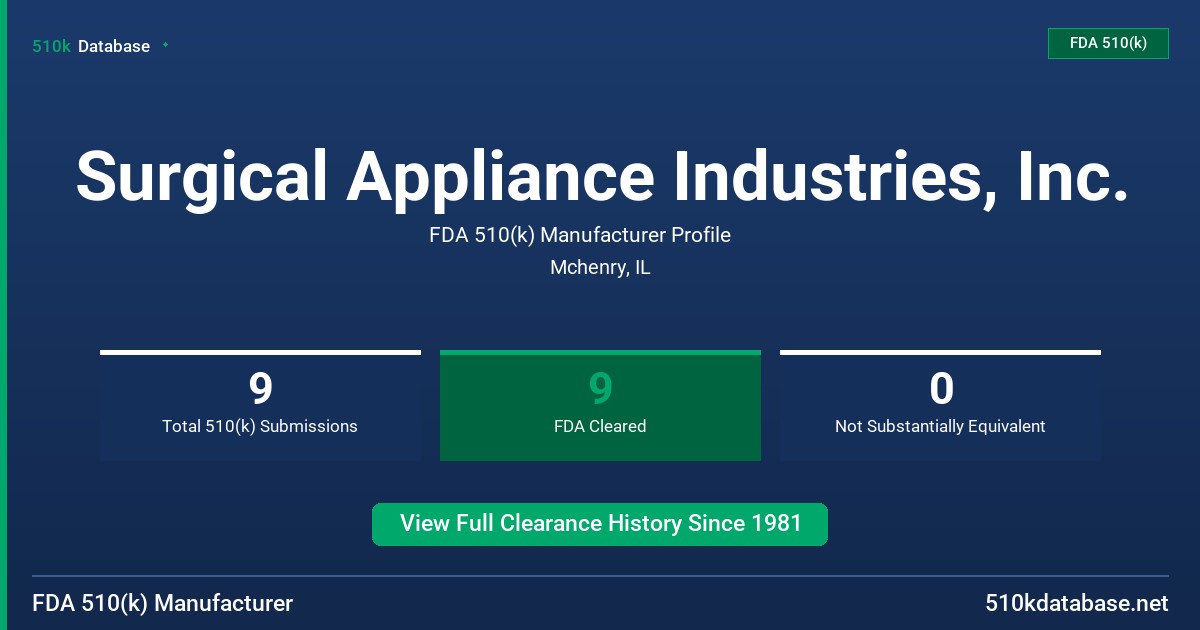Click the 510k Database logo text
Viewport: 1200px width, 630px height.
(x=91, y=46)
